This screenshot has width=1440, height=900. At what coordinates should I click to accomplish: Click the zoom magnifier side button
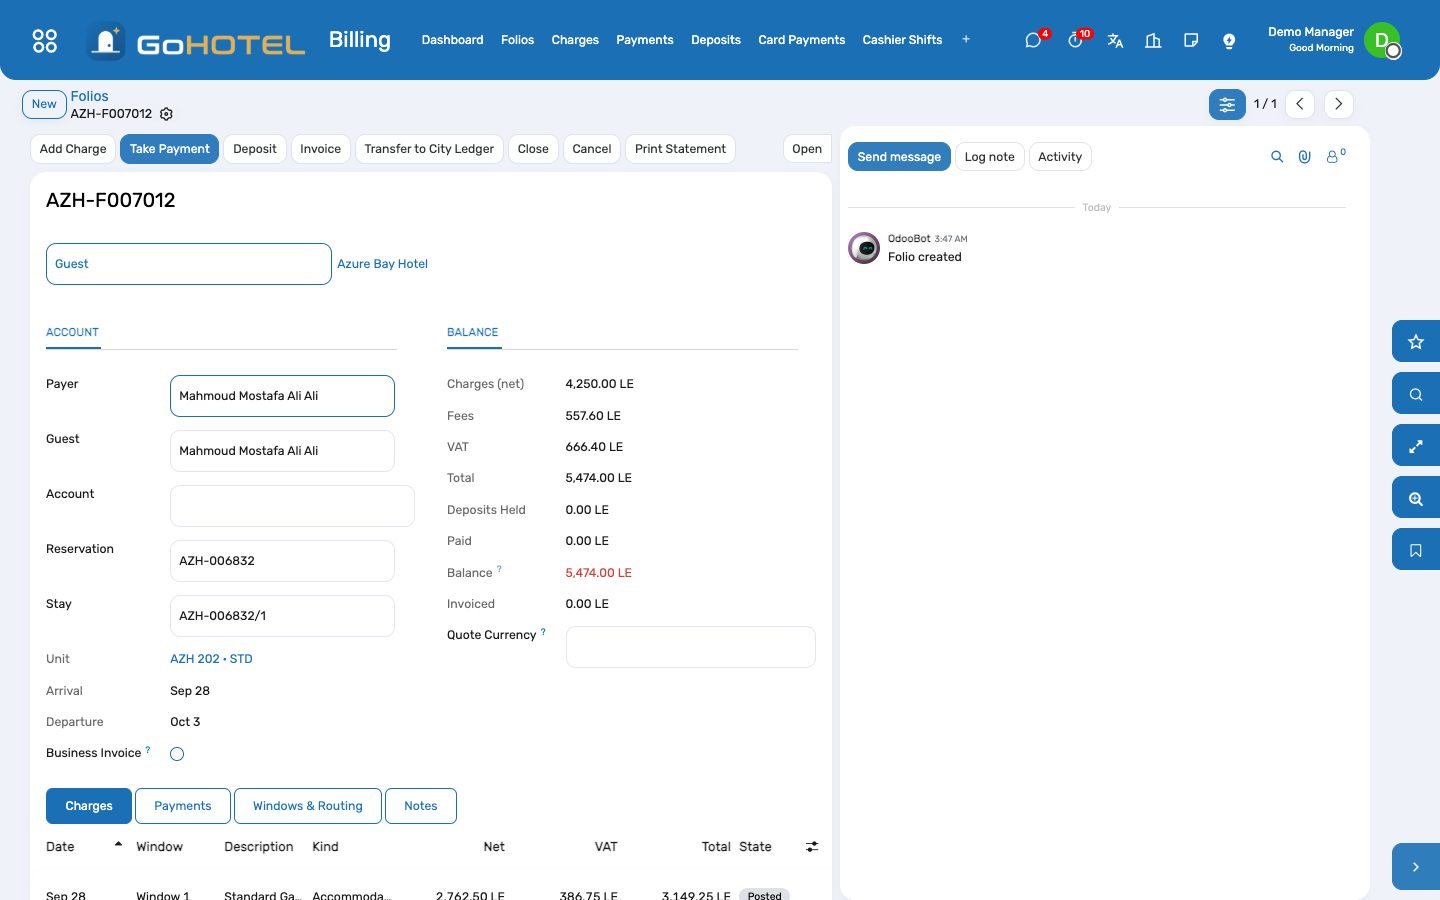pyautogui.click(x=1416, y=498)
